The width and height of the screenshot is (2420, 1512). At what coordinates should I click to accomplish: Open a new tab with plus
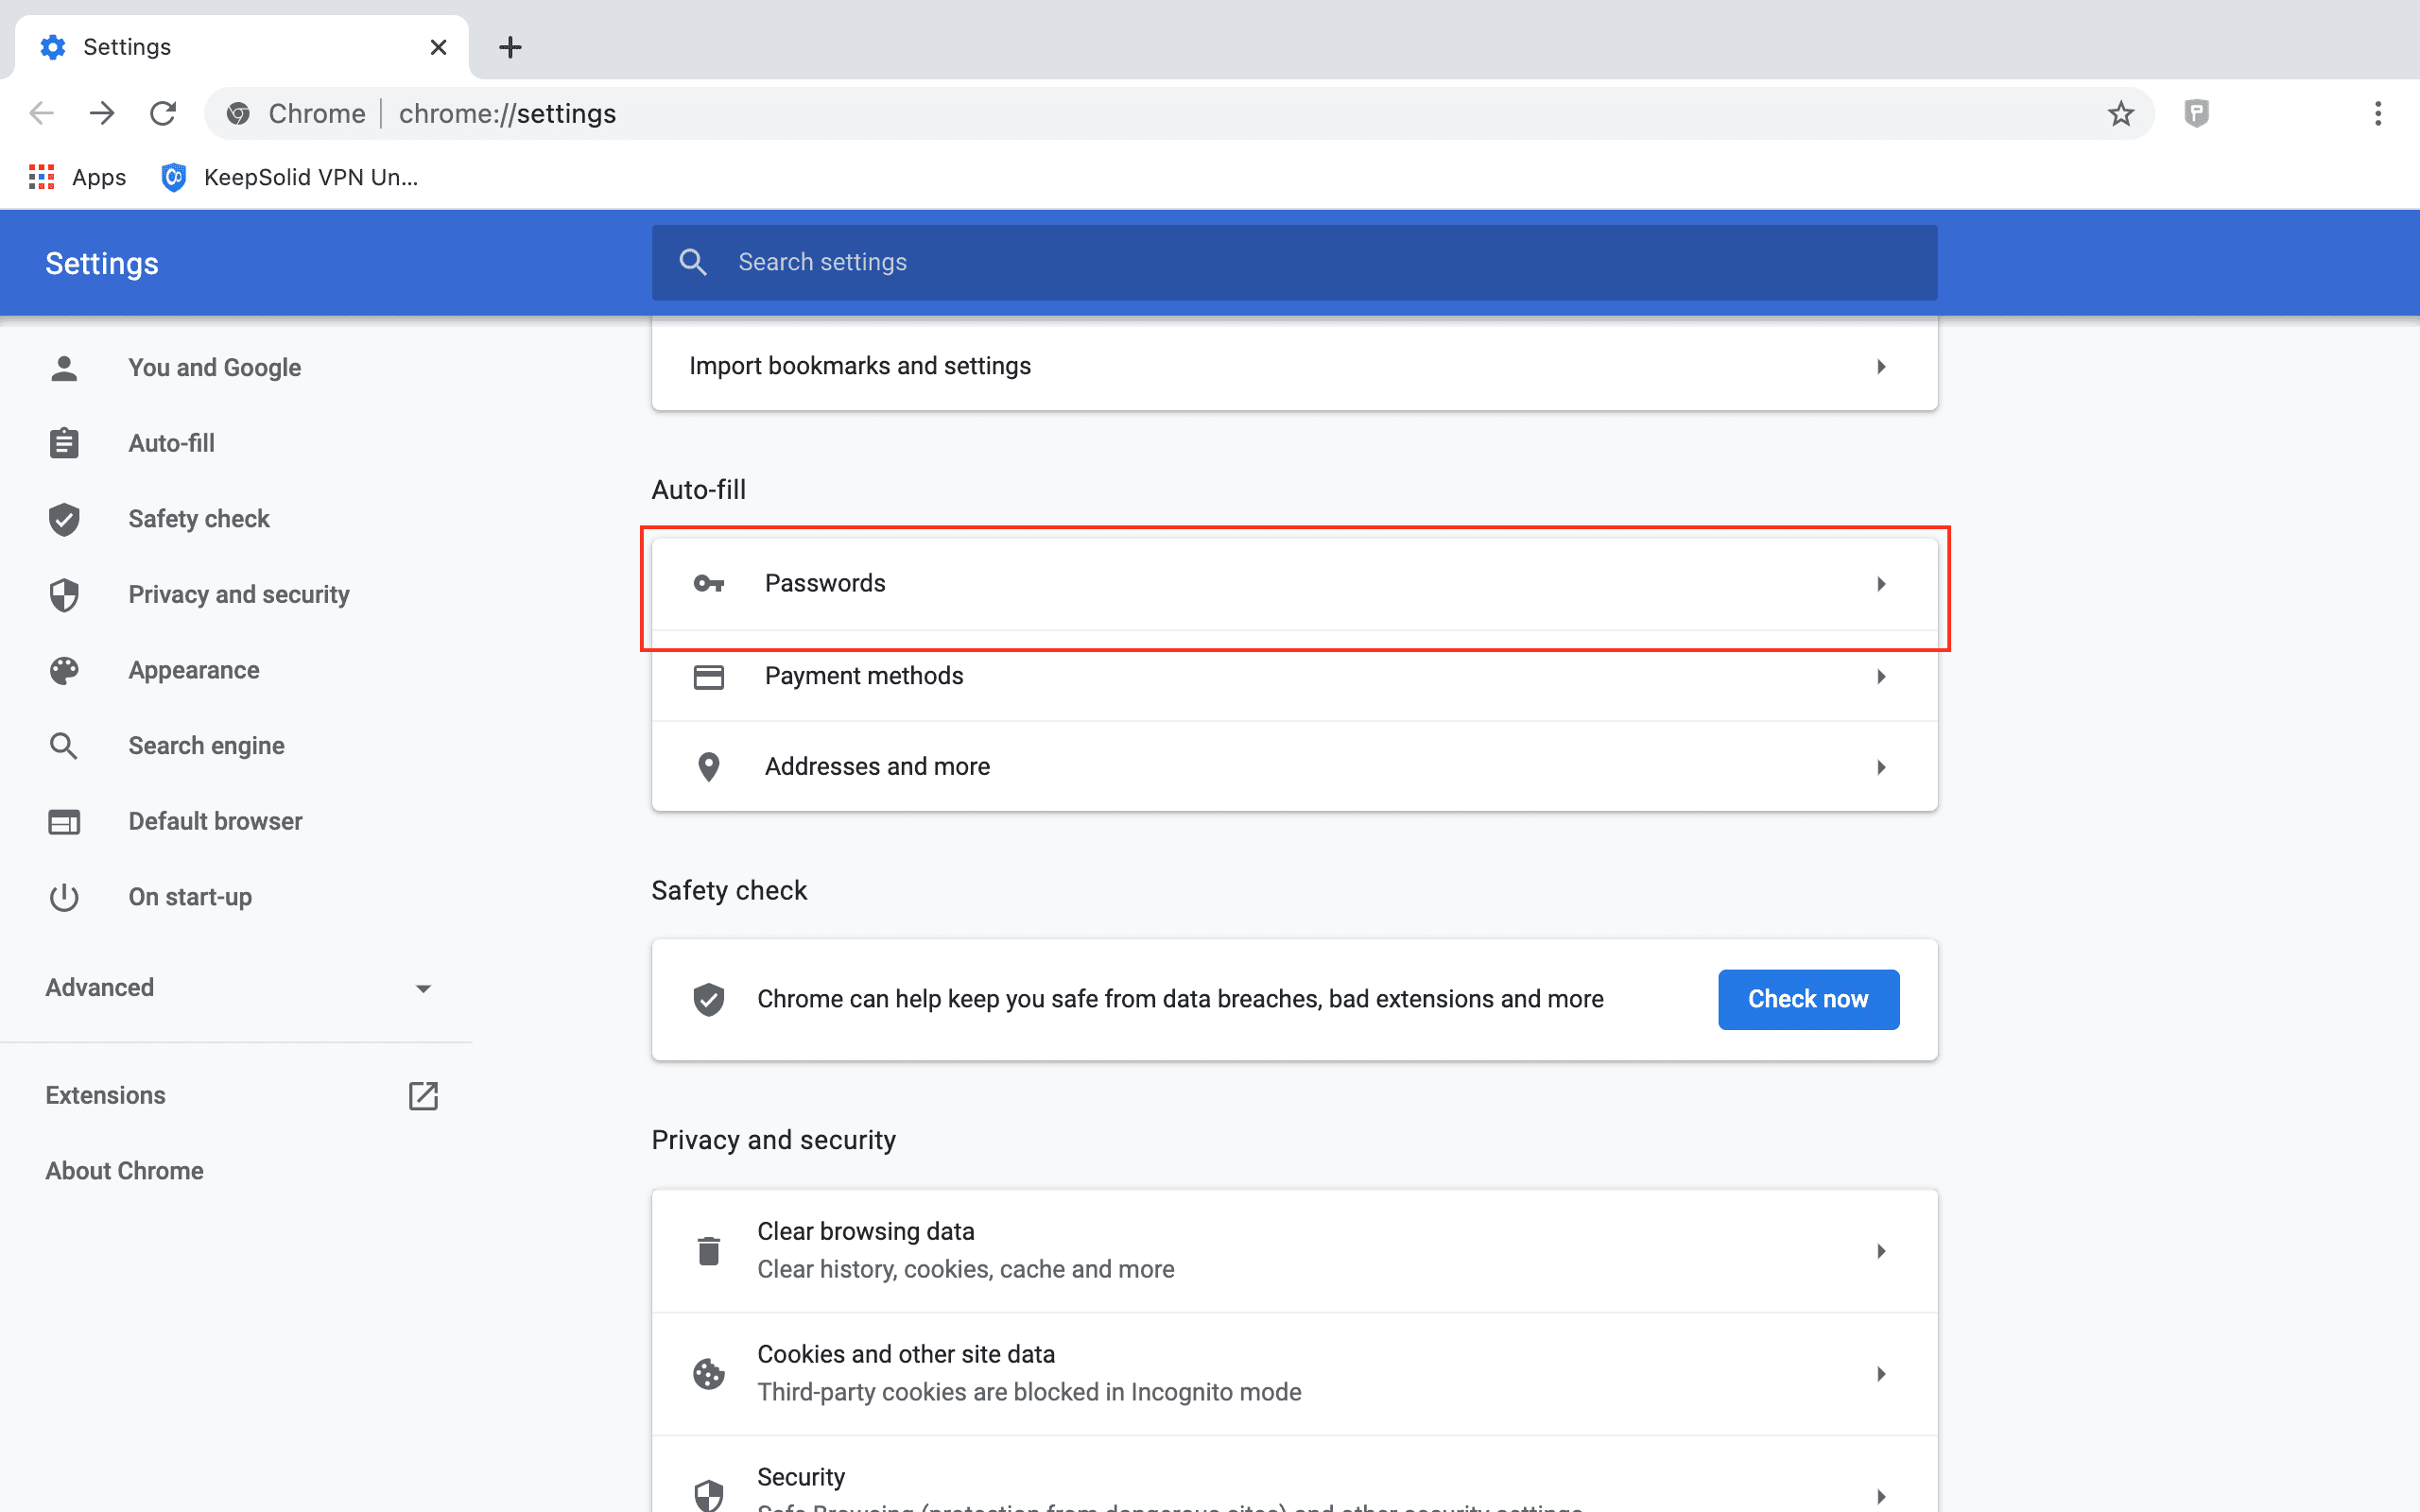(510, 47)
